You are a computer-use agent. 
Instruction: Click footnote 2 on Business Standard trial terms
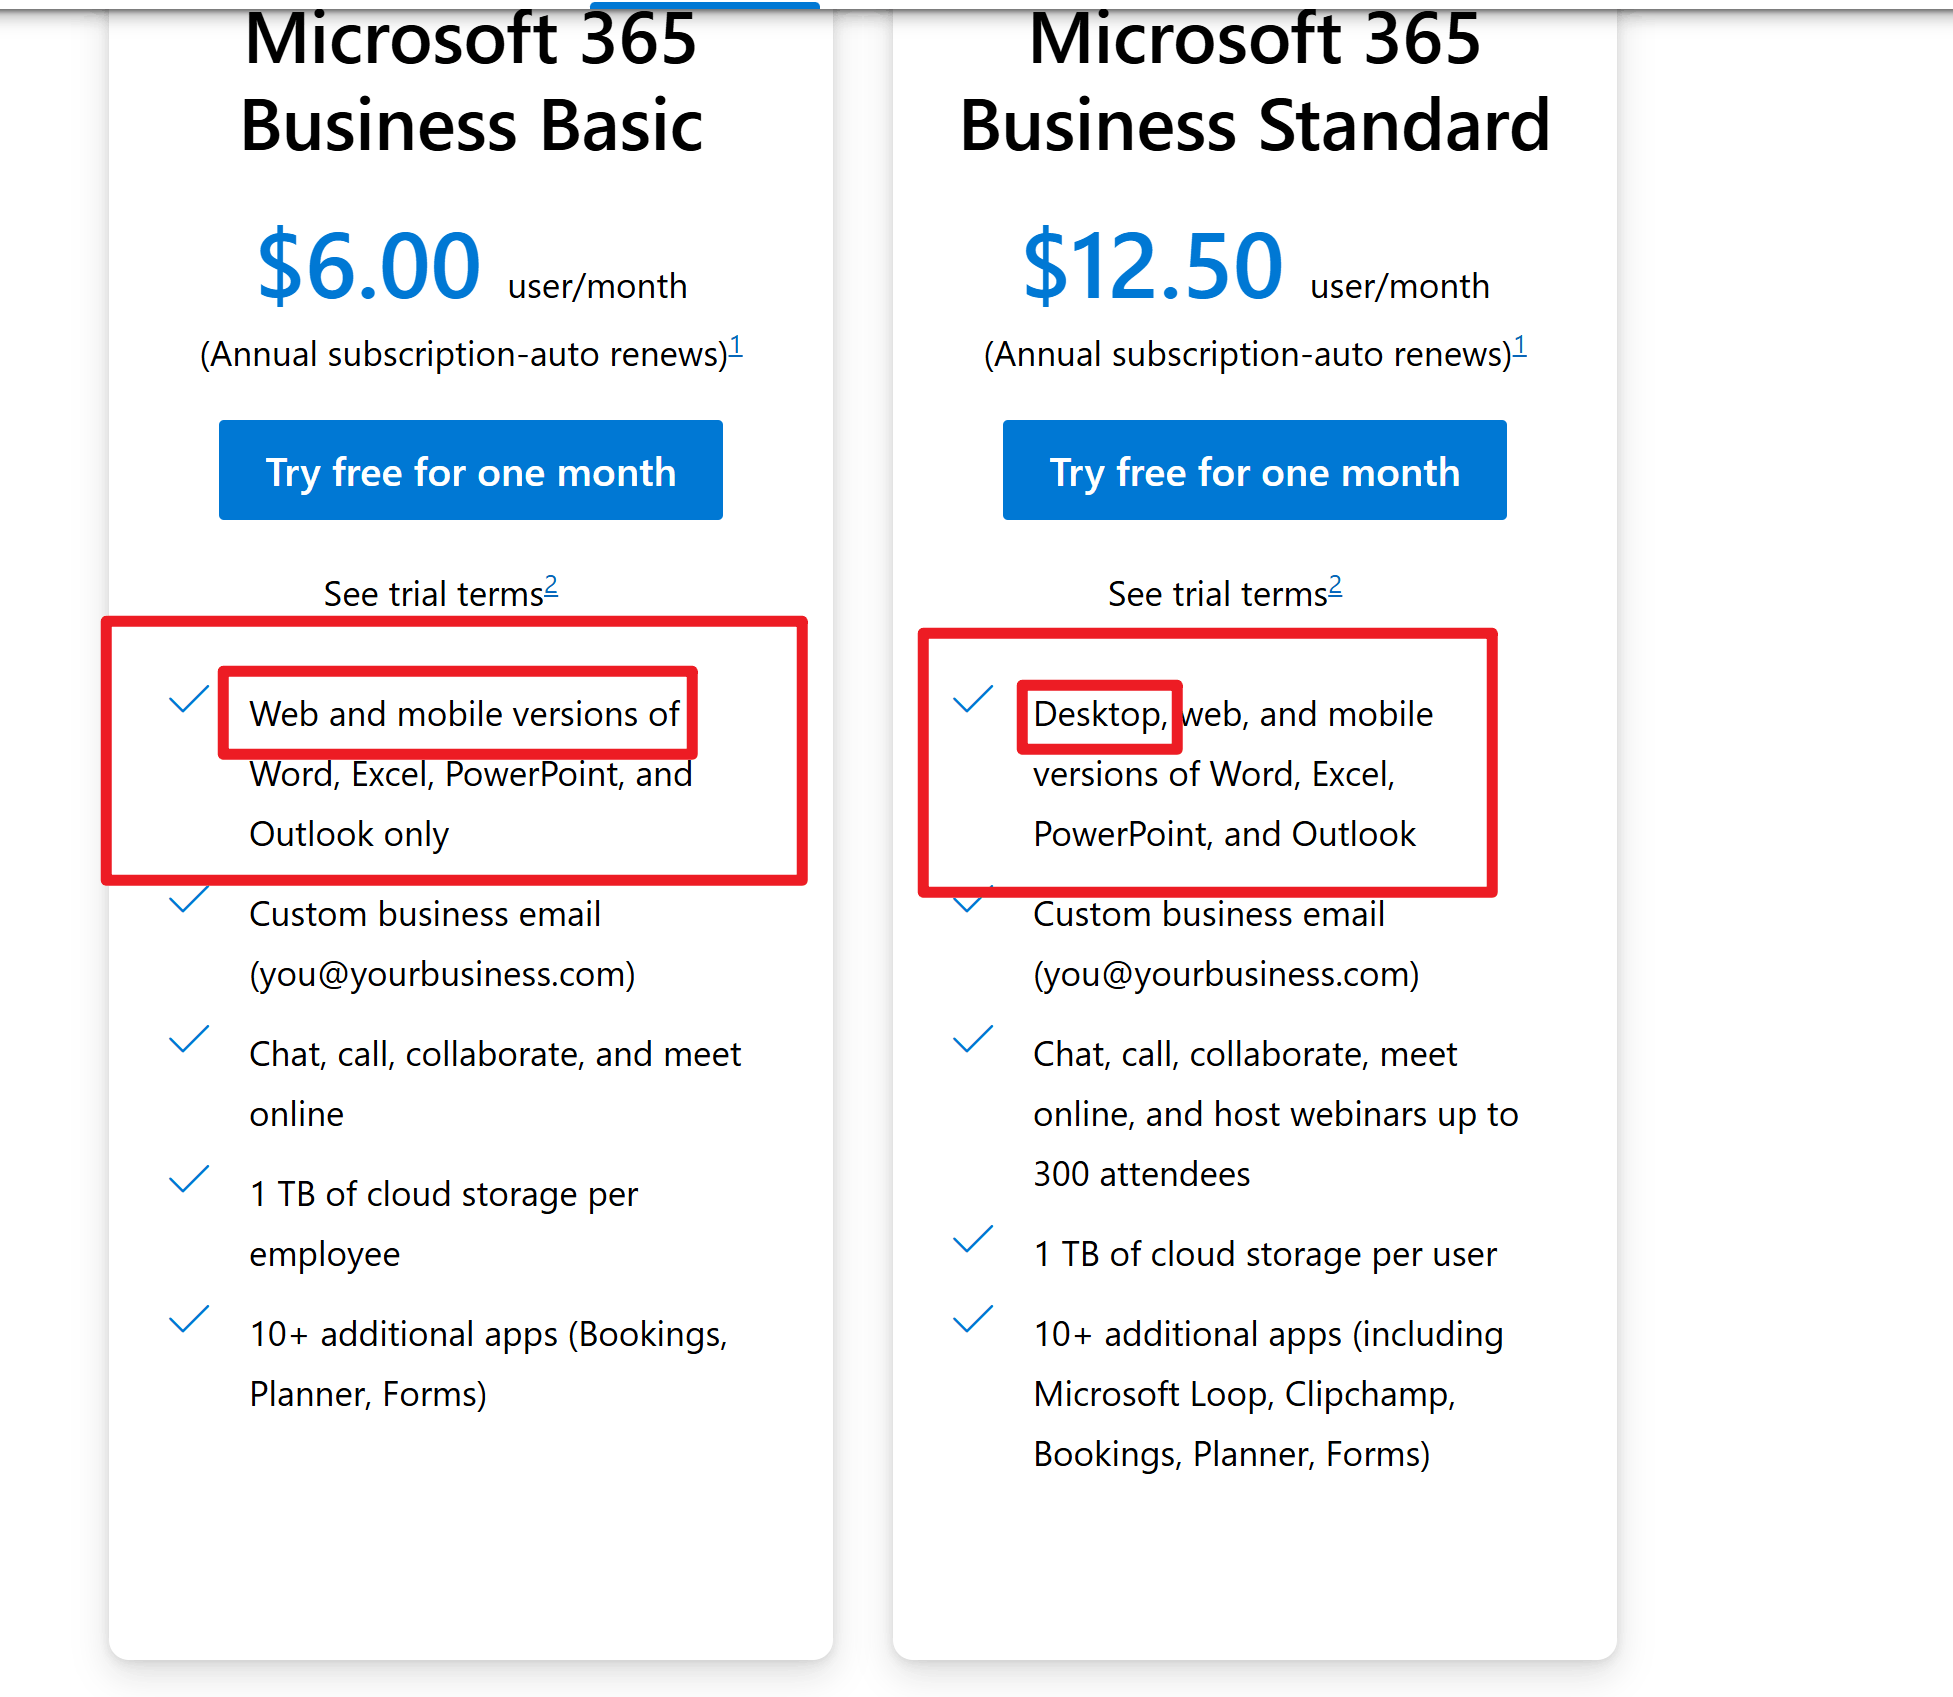coord(1337,586)
